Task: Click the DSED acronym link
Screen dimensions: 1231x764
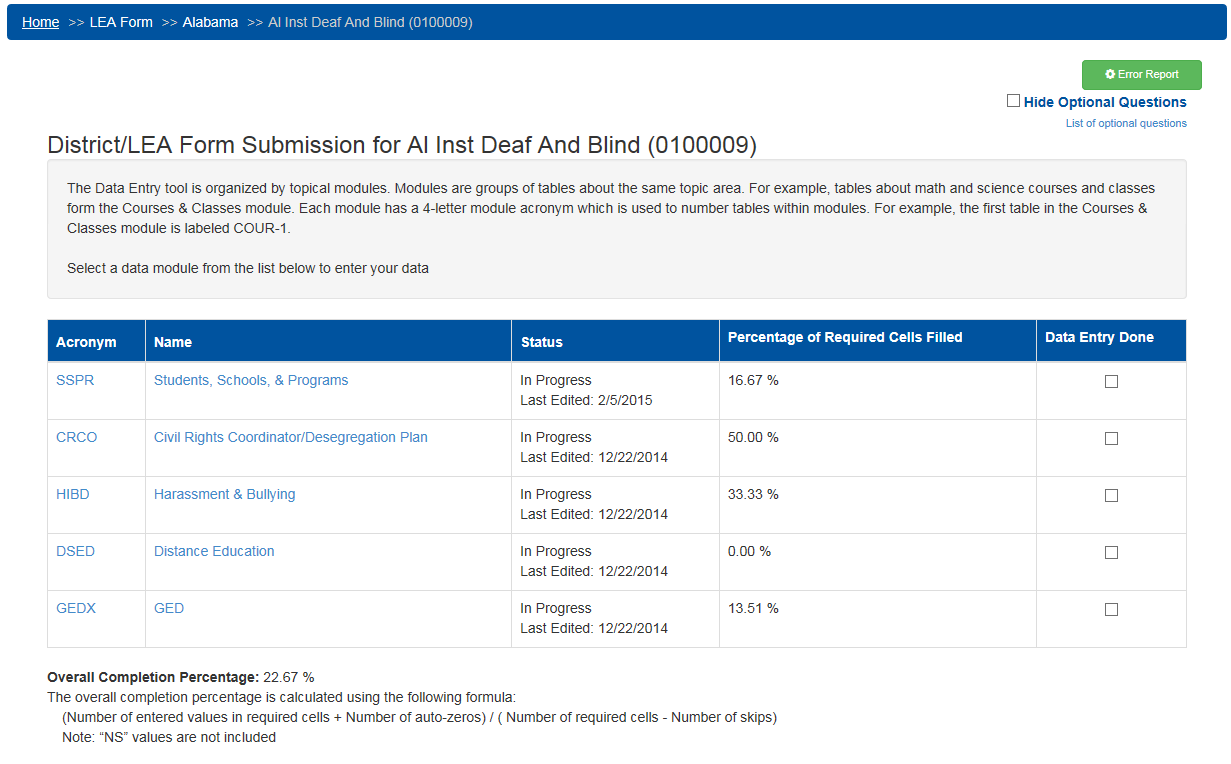Action: (x=76, y=552)
